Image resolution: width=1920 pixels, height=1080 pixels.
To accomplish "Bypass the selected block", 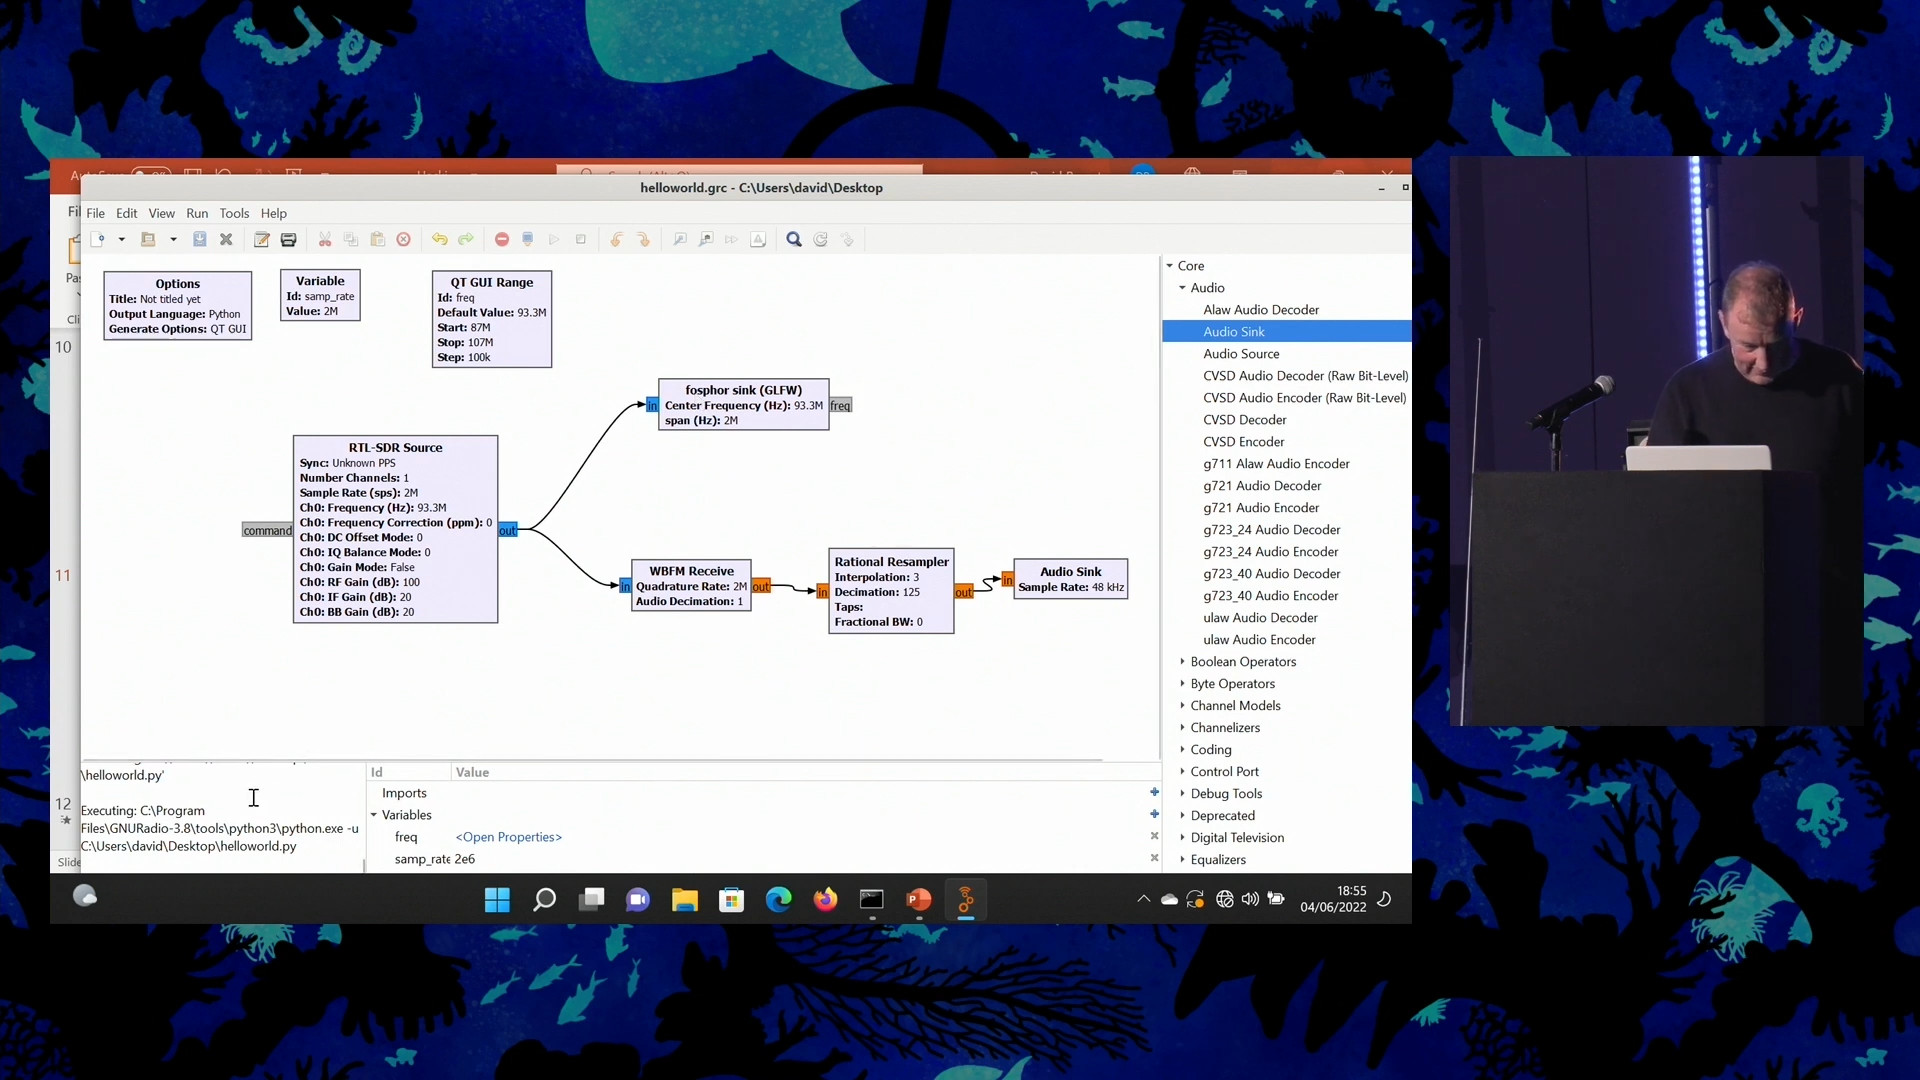I will tap(732, 240).
